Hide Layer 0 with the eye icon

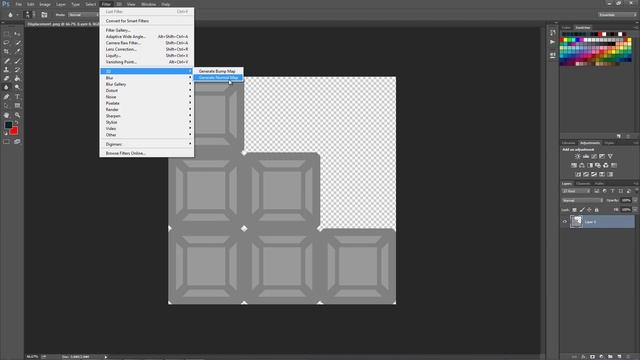tap(565, 222)
